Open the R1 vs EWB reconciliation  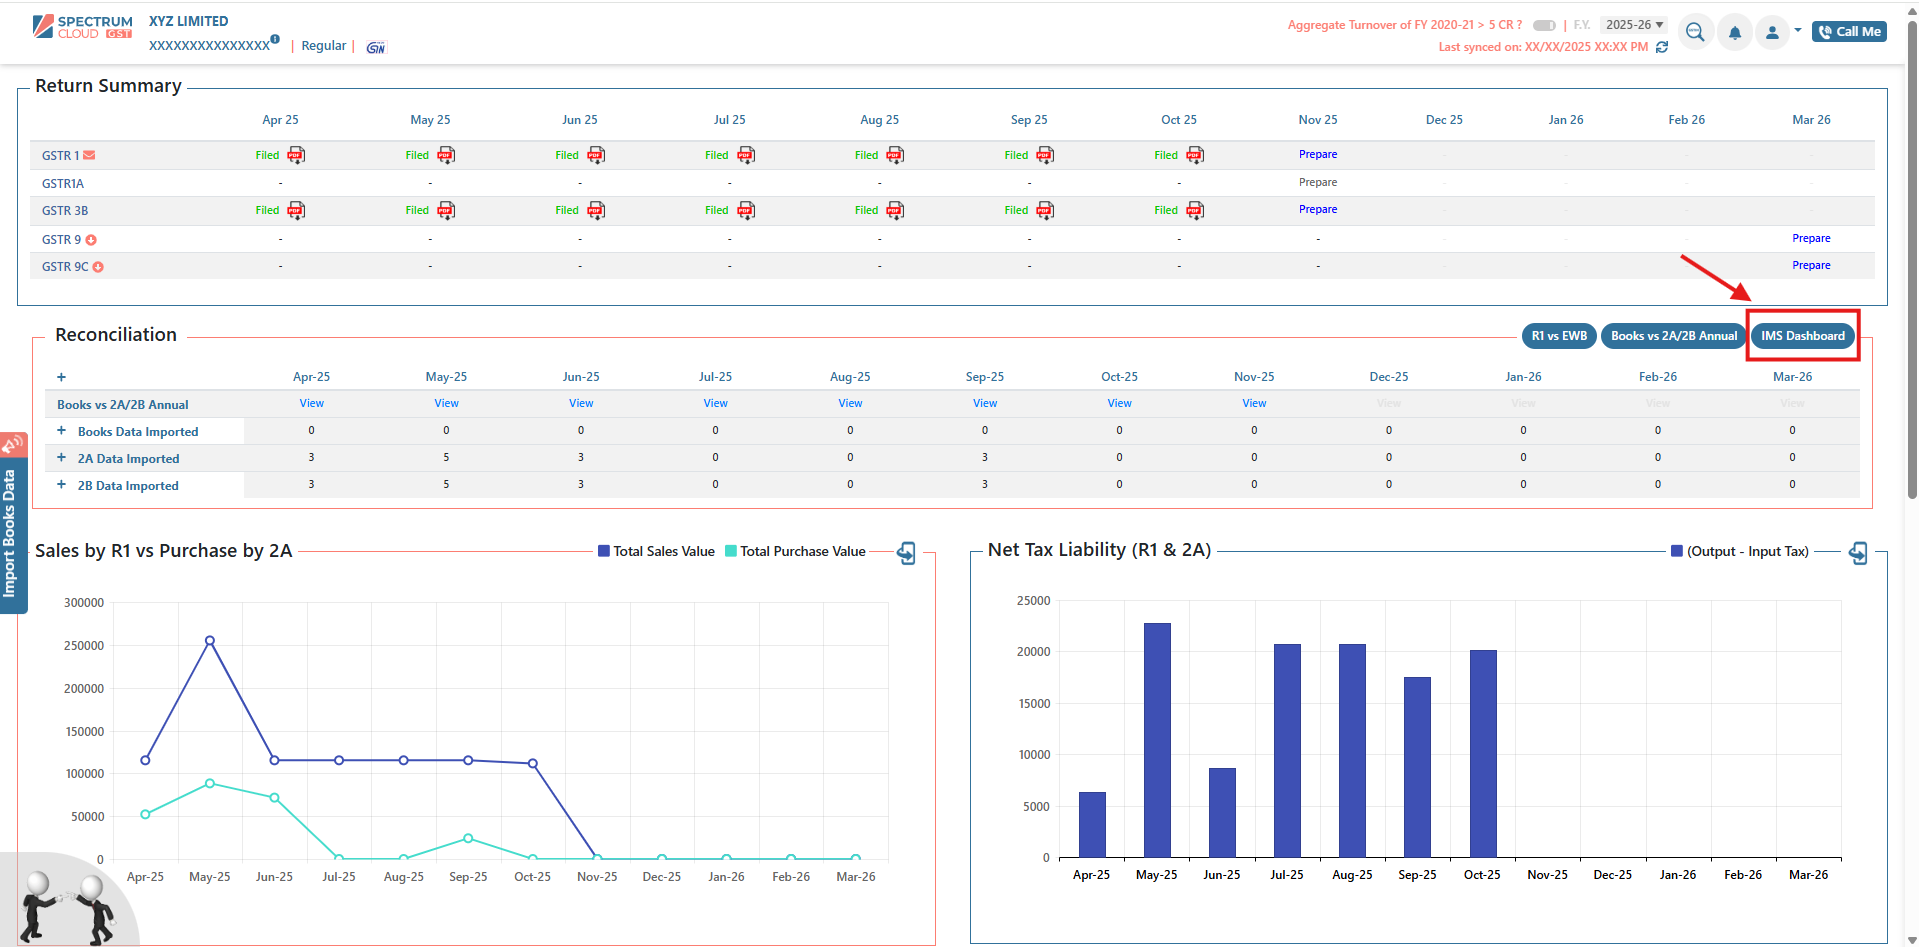click(1558, 336)
